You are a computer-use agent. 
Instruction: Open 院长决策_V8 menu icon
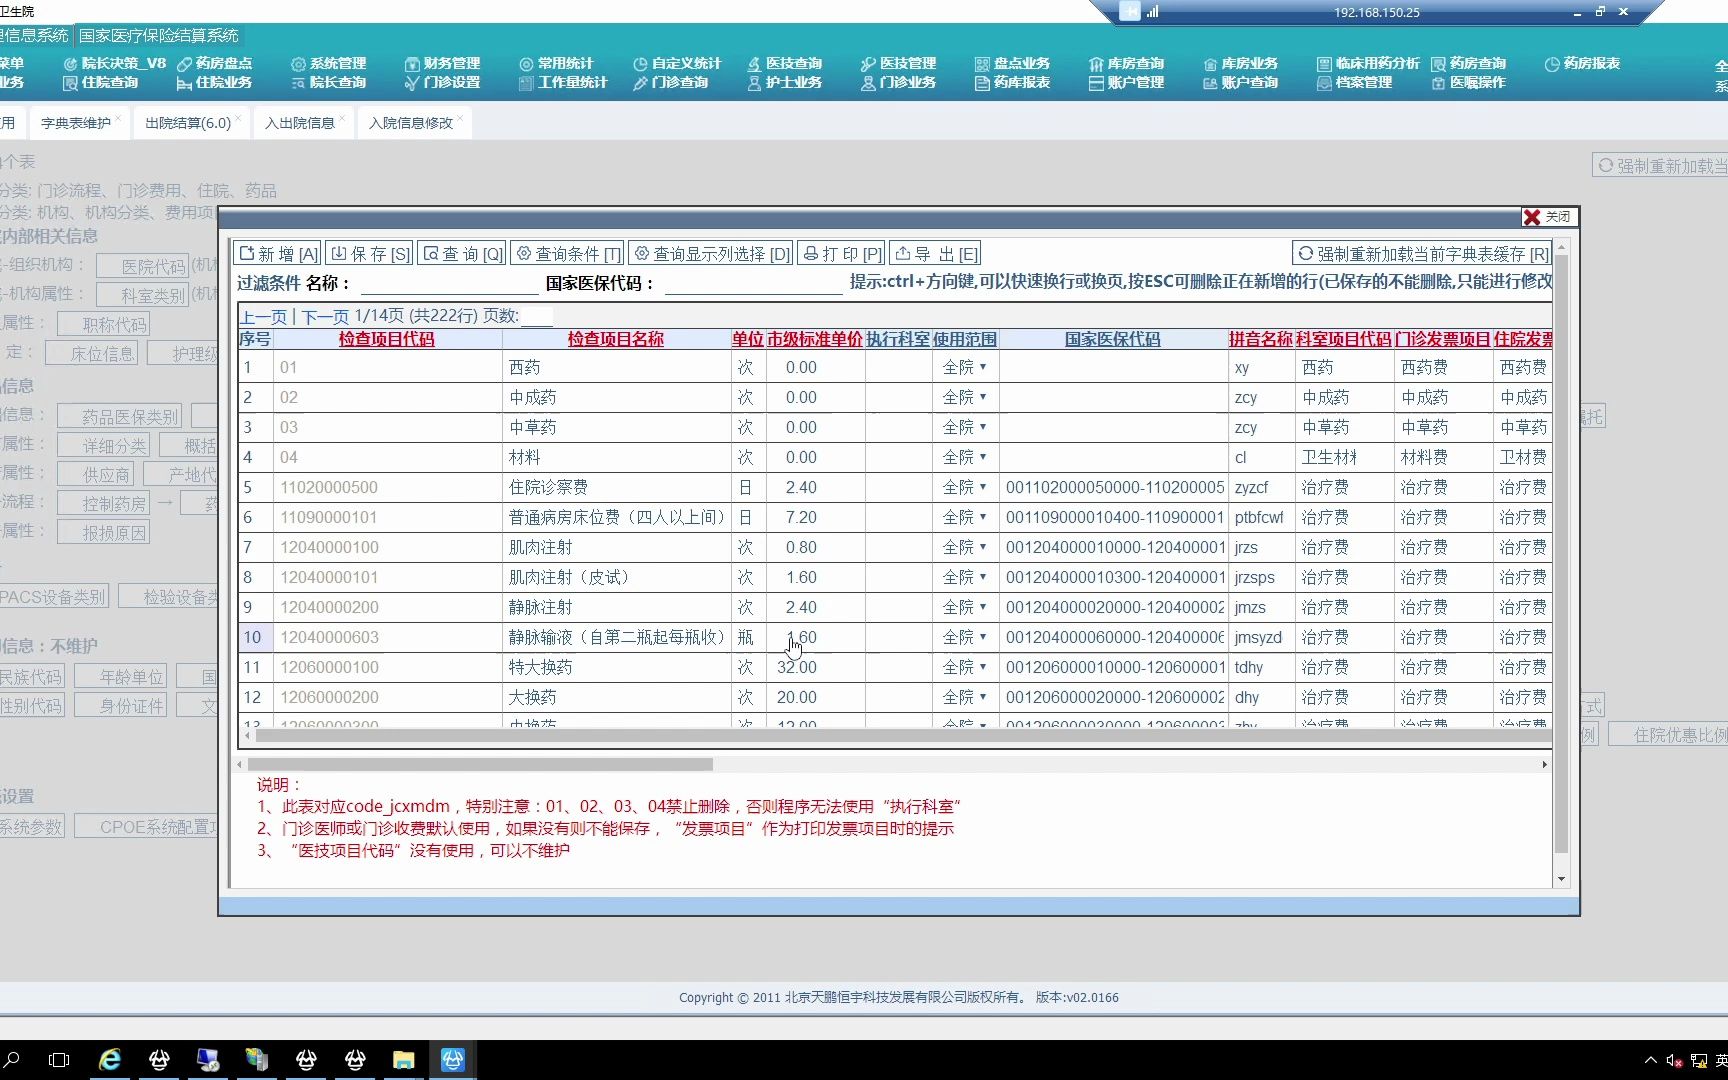(x=70, y=64)
